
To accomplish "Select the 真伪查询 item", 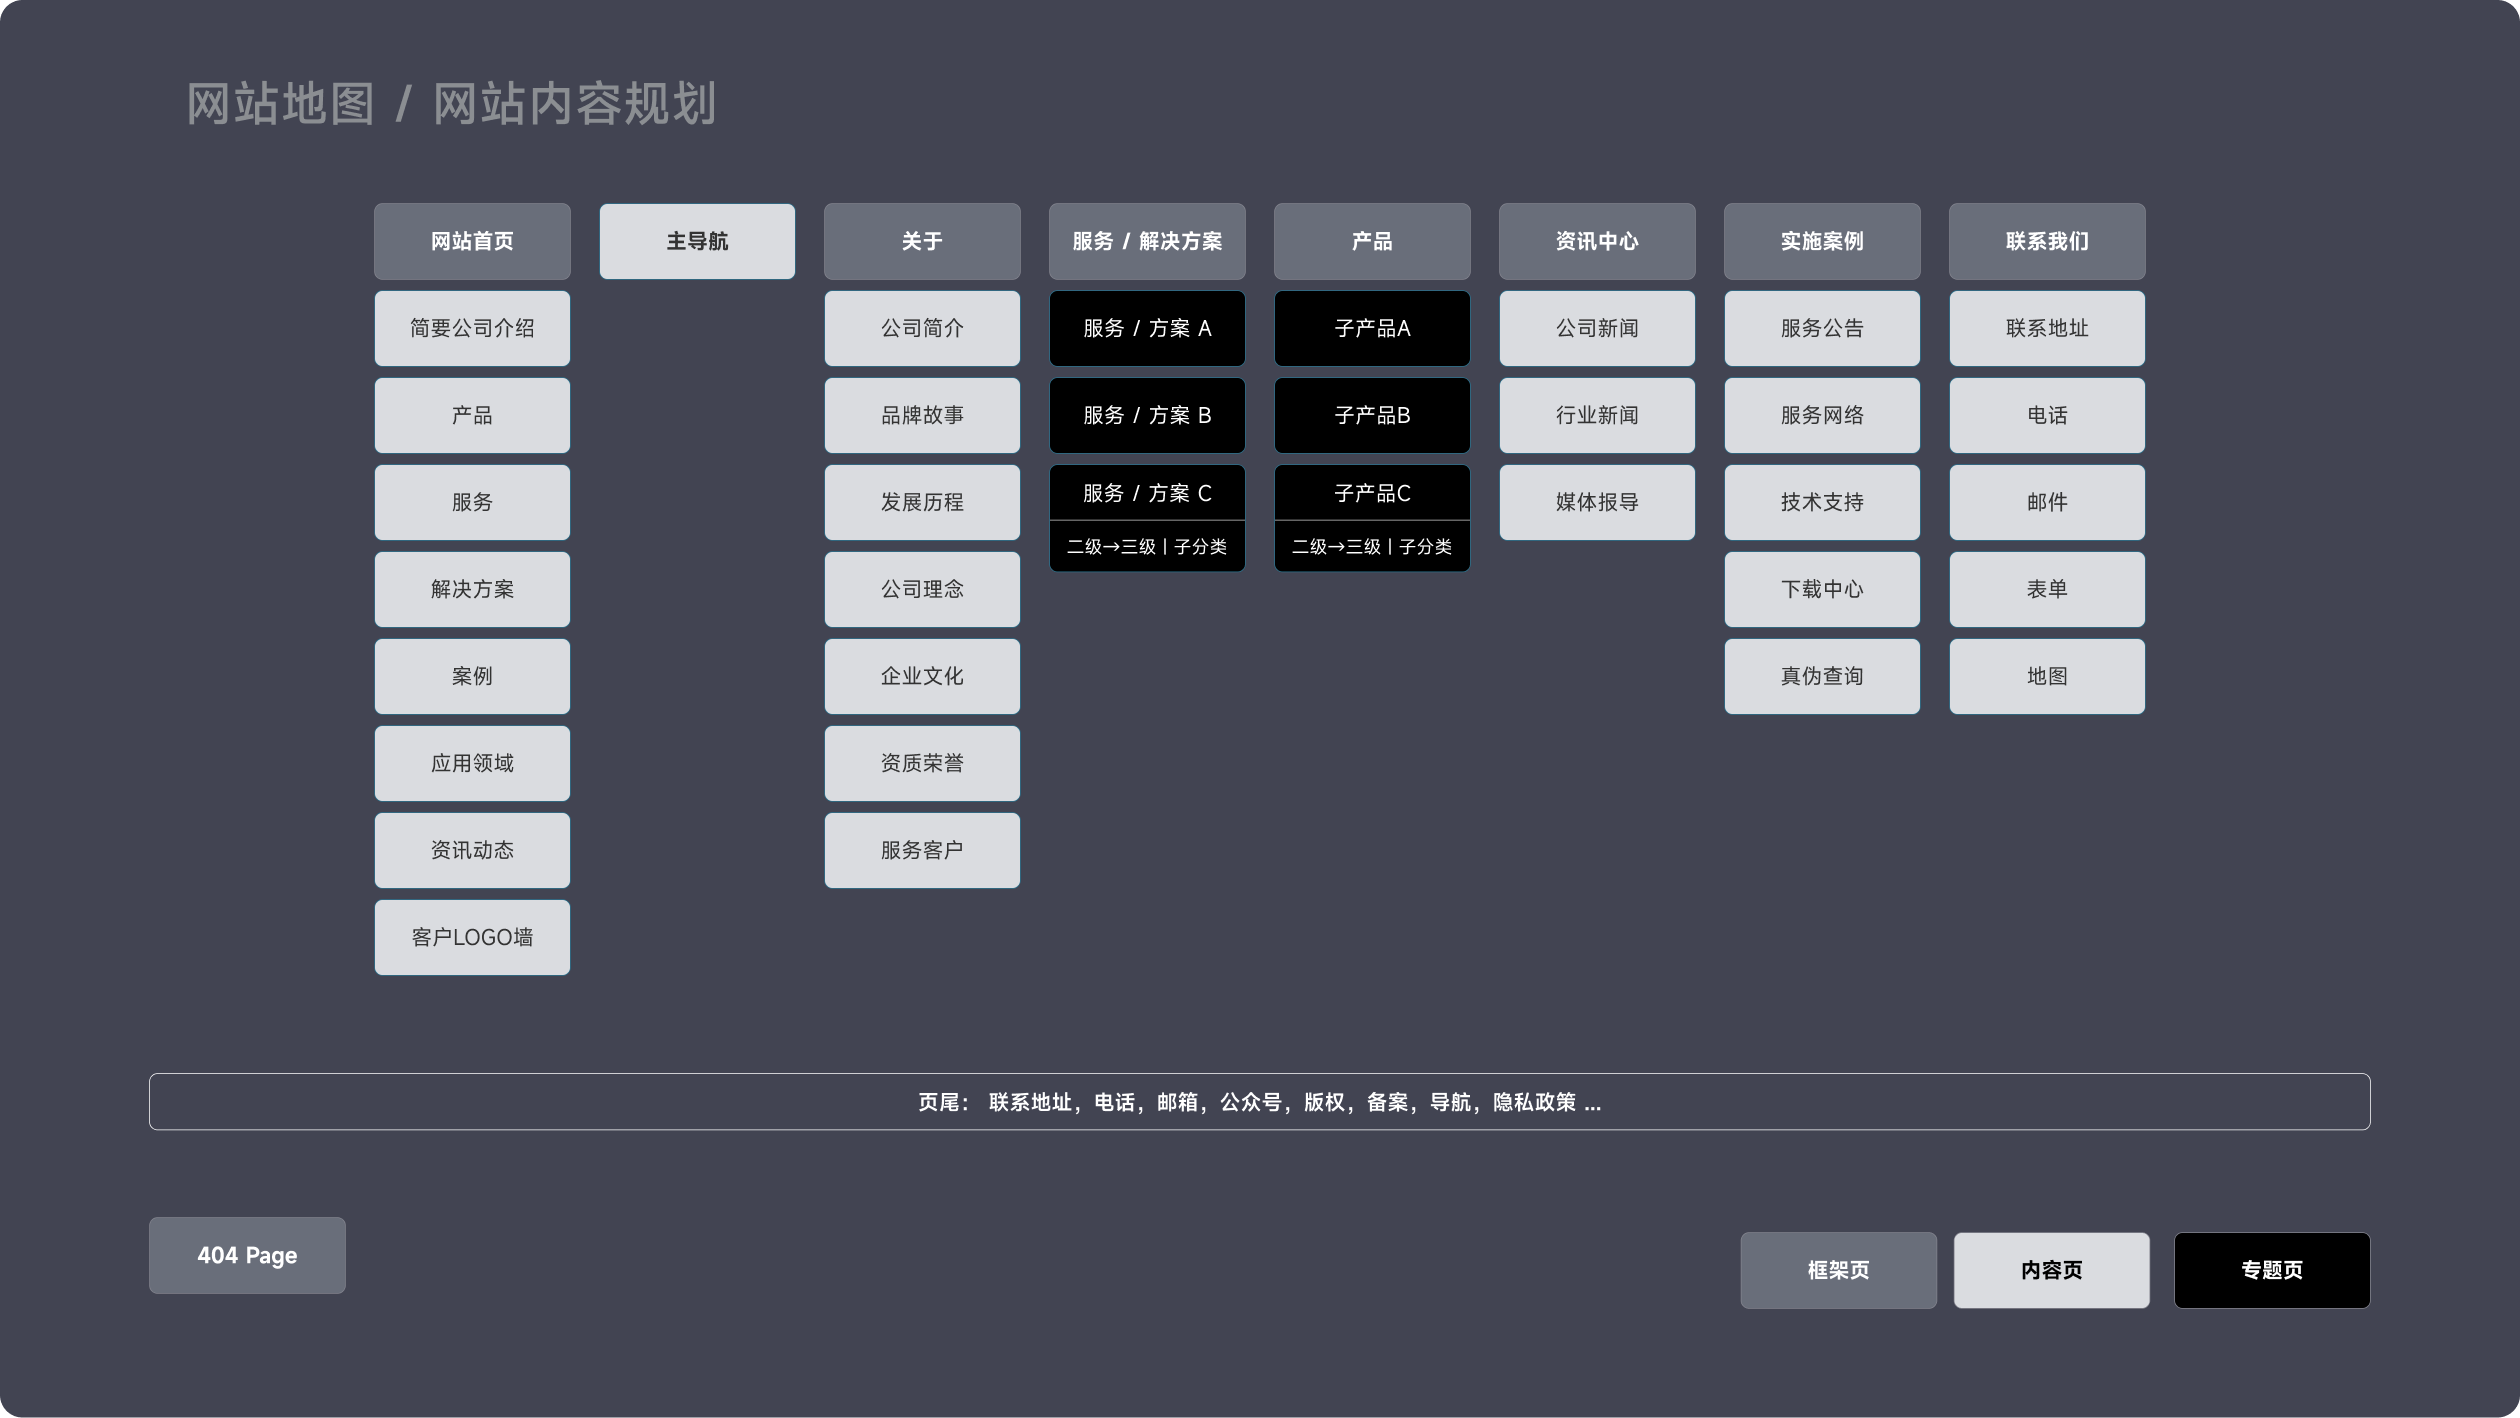I will (1822, 676).
